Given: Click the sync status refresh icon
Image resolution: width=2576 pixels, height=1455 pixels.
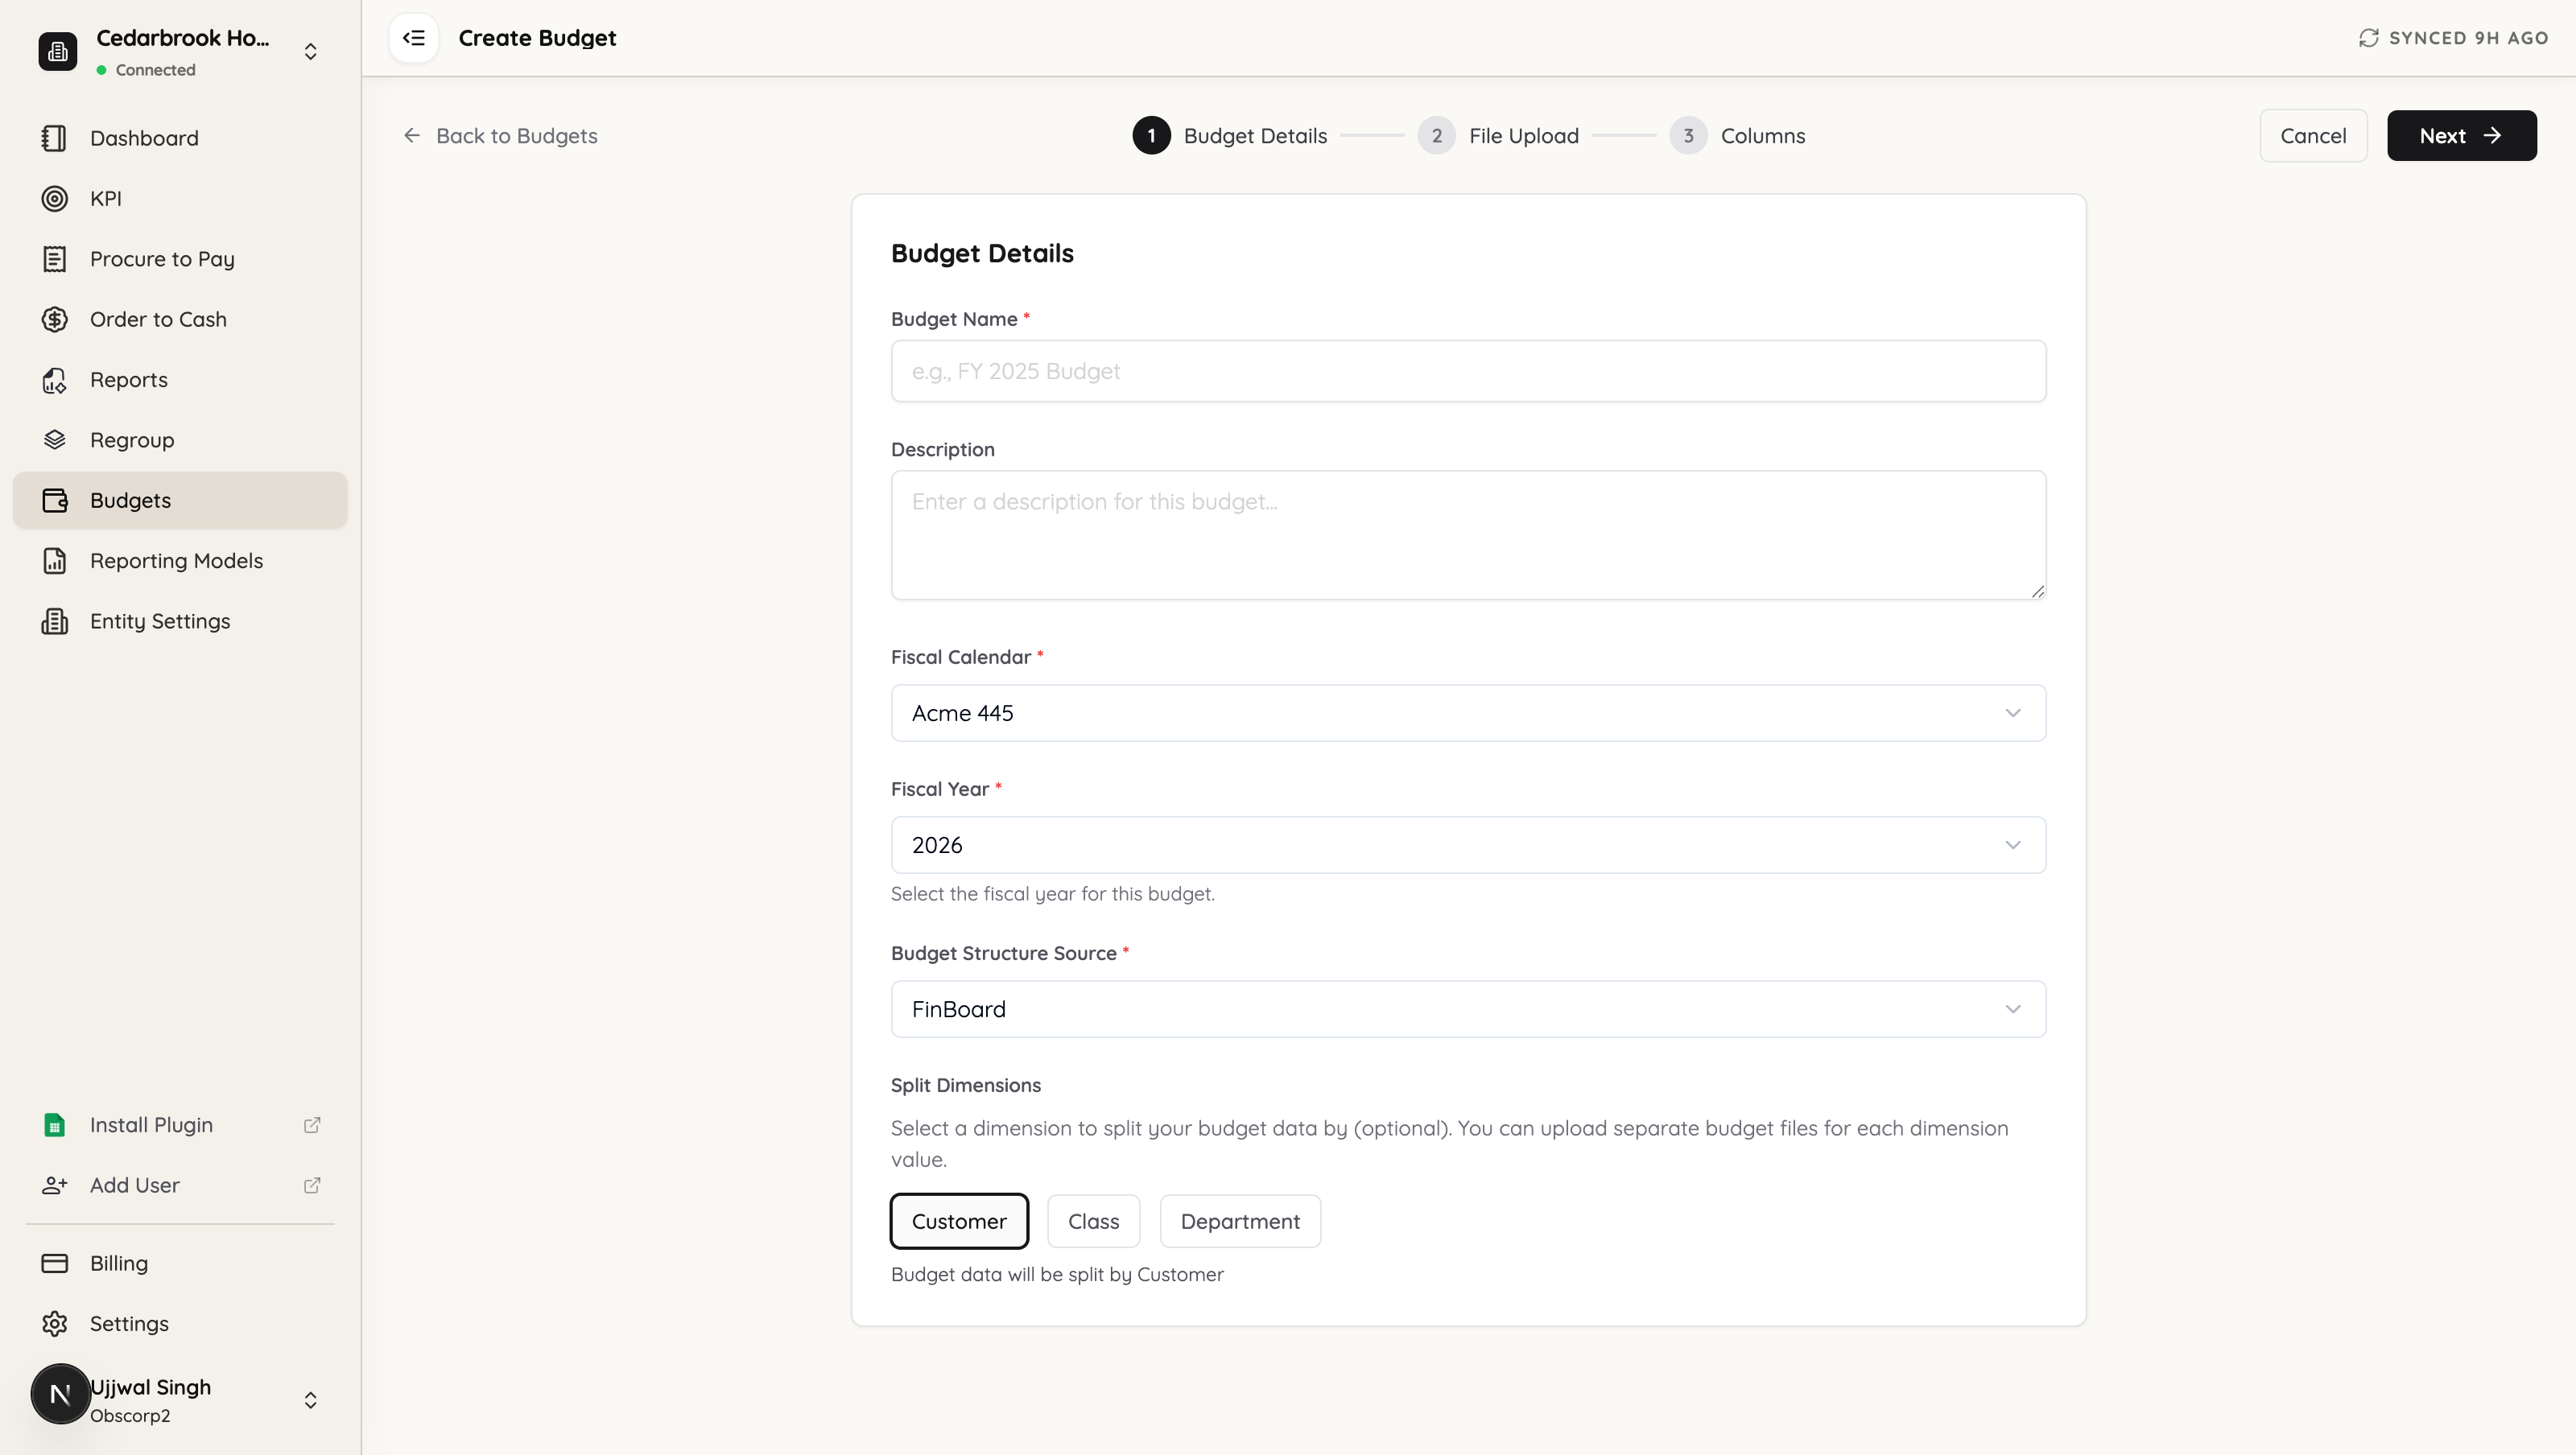Looking at the screenshot, I should [2368, 38].
